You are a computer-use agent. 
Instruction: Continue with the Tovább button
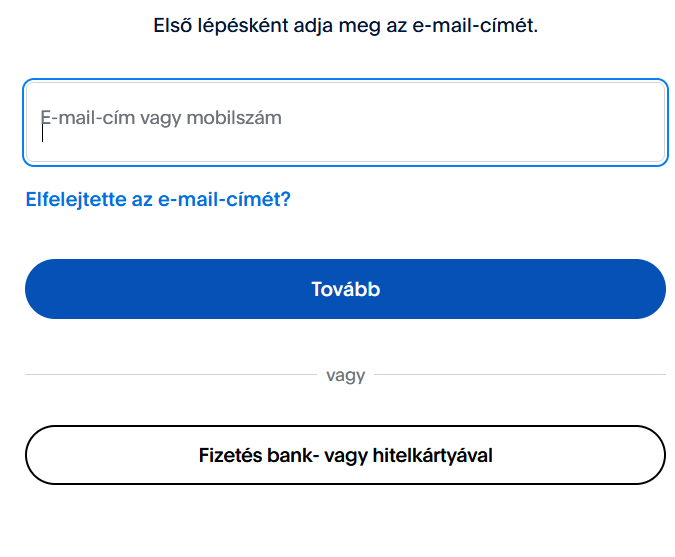coord(345,289)
